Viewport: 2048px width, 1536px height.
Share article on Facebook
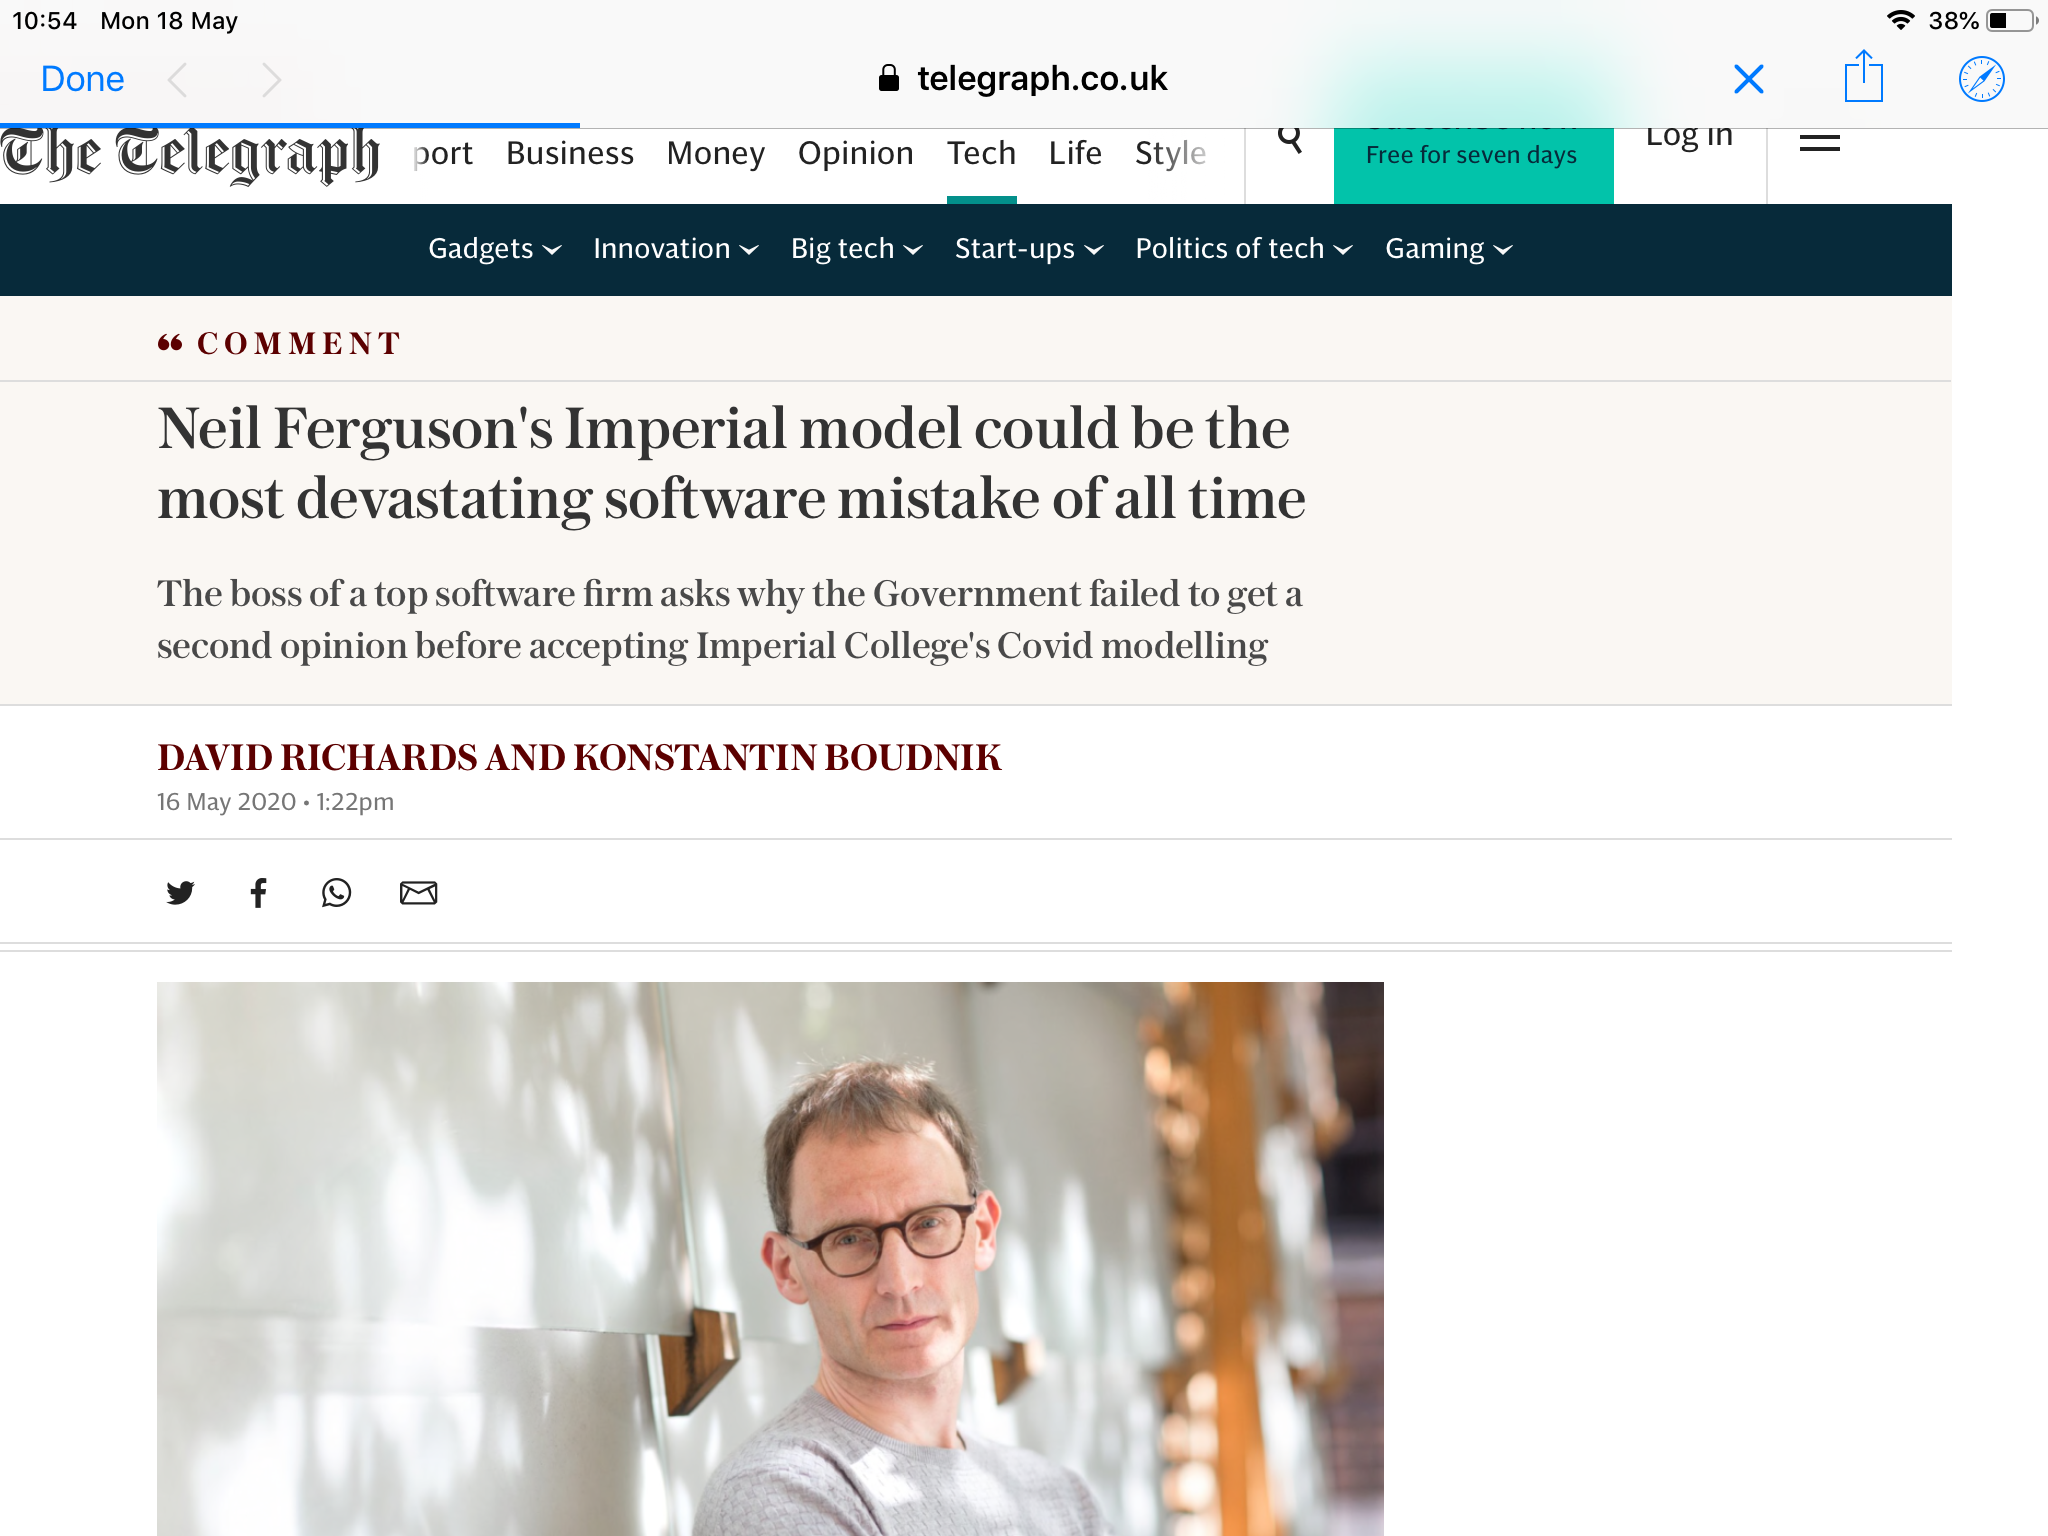point(258,892)
